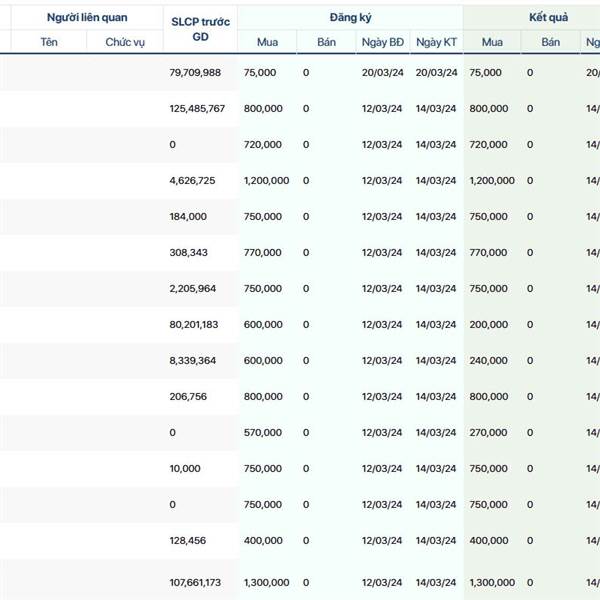Select the cell 2,205,964
600x600 pixels.
pyautogui.click(x=193, y=289)
